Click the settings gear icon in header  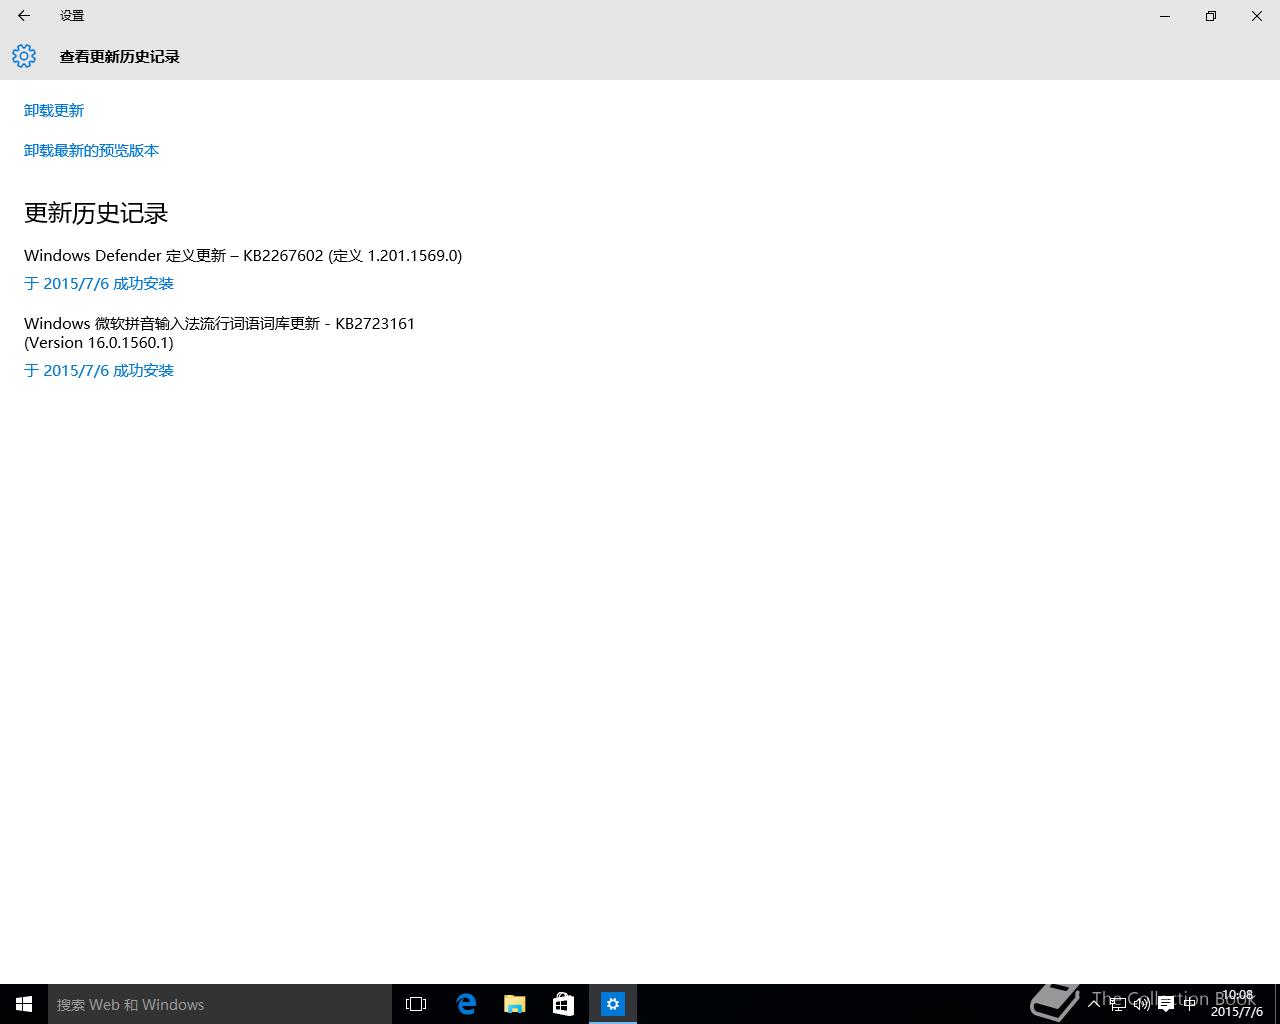(24, 56)
